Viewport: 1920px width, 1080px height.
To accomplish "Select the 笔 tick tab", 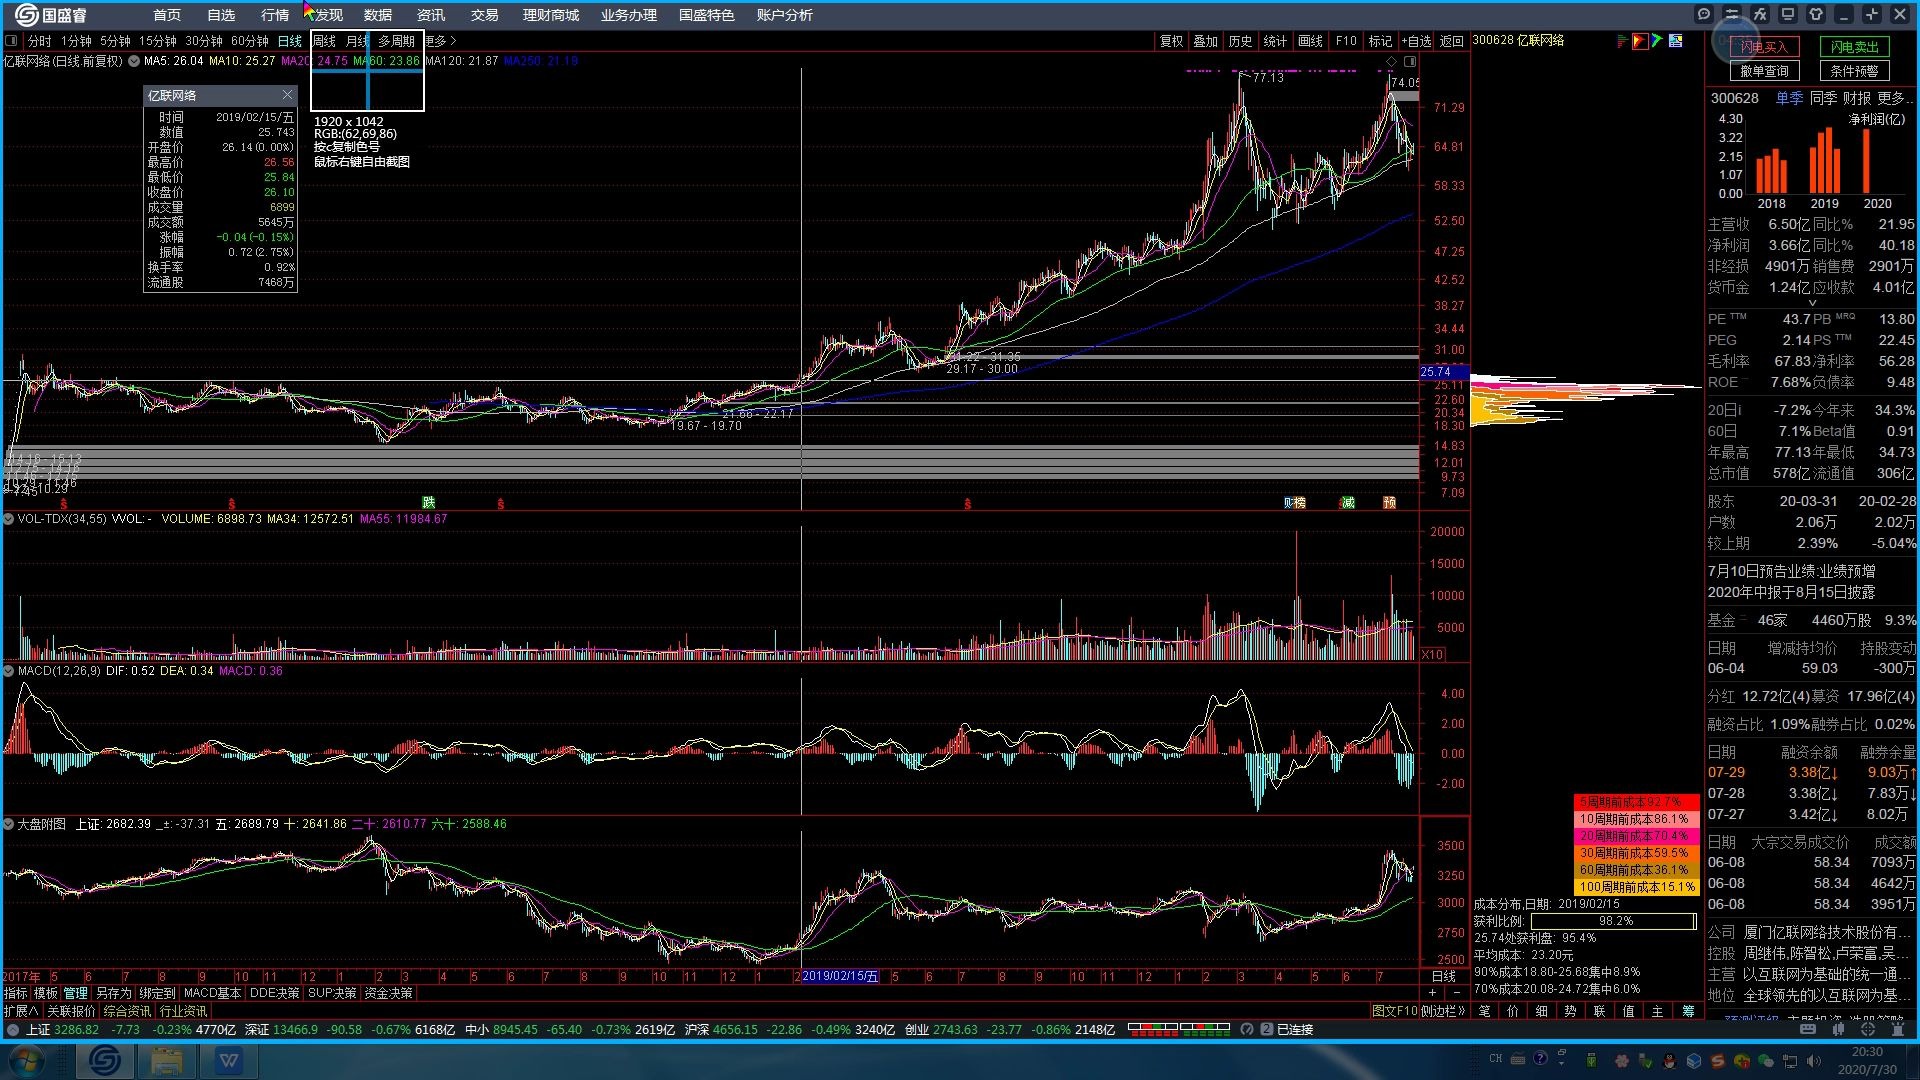I will [1484, 1011].
